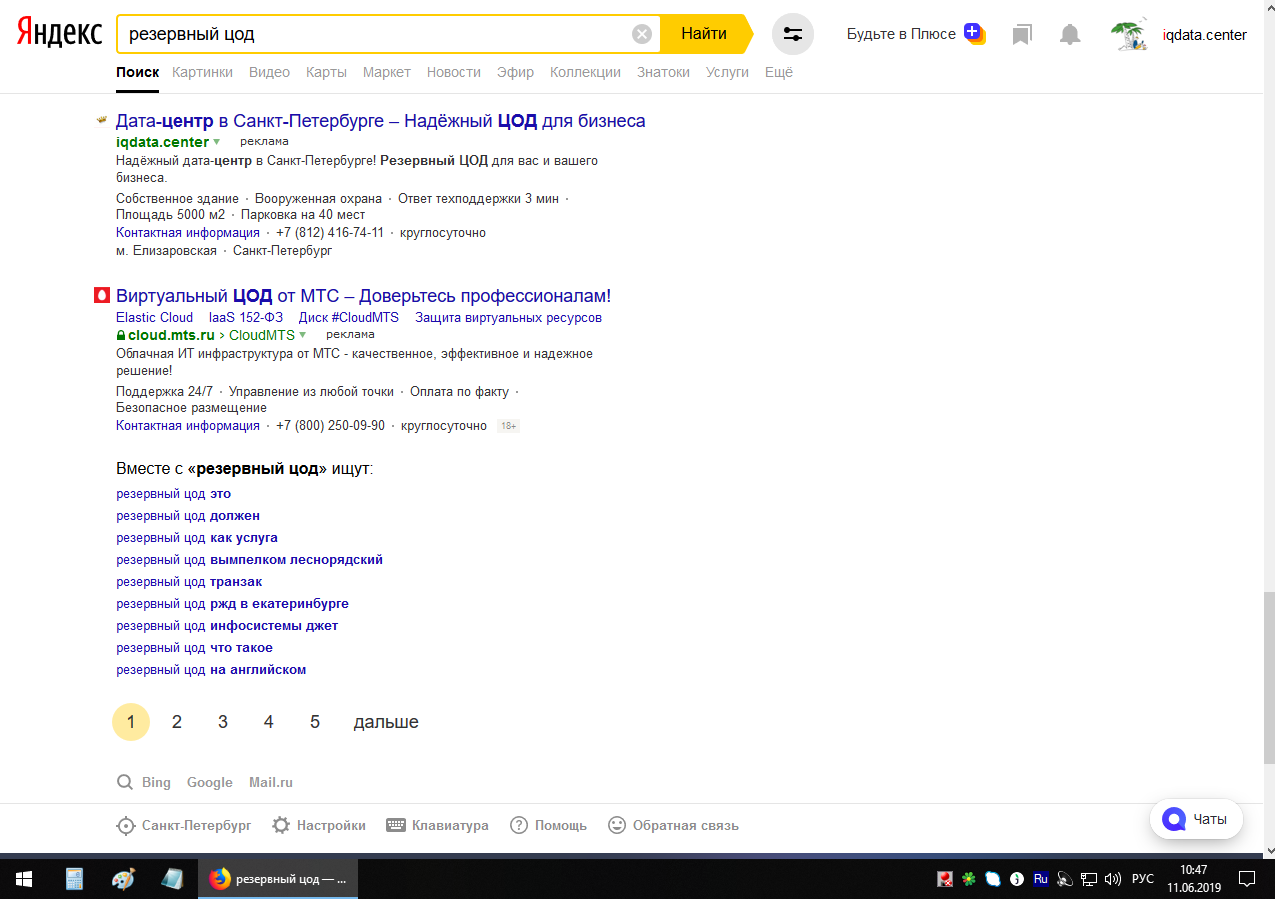Screen dimensions: 1275x899
Task: Search the query on Google
Action: (210, 783)
